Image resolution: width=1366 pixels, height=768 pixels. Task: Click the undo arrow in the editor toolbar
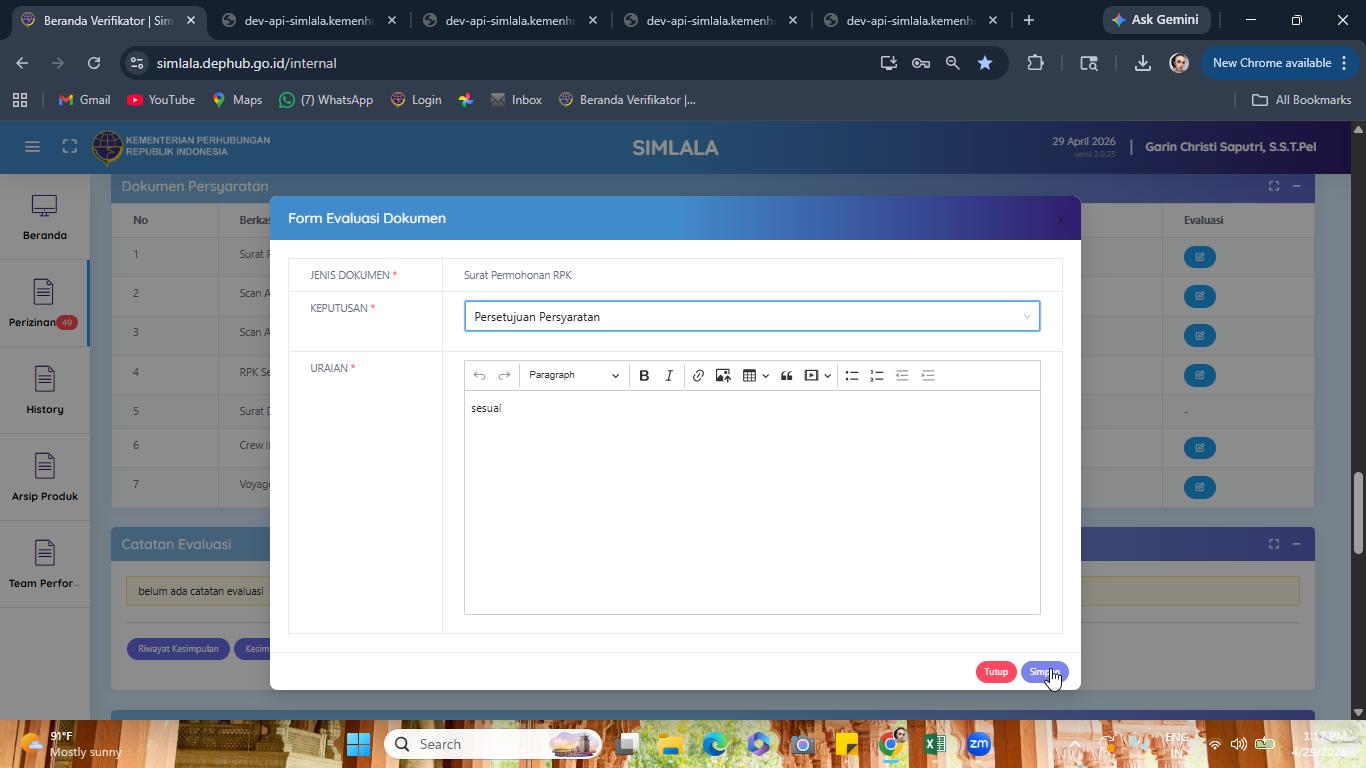click(x=479, y=375)
